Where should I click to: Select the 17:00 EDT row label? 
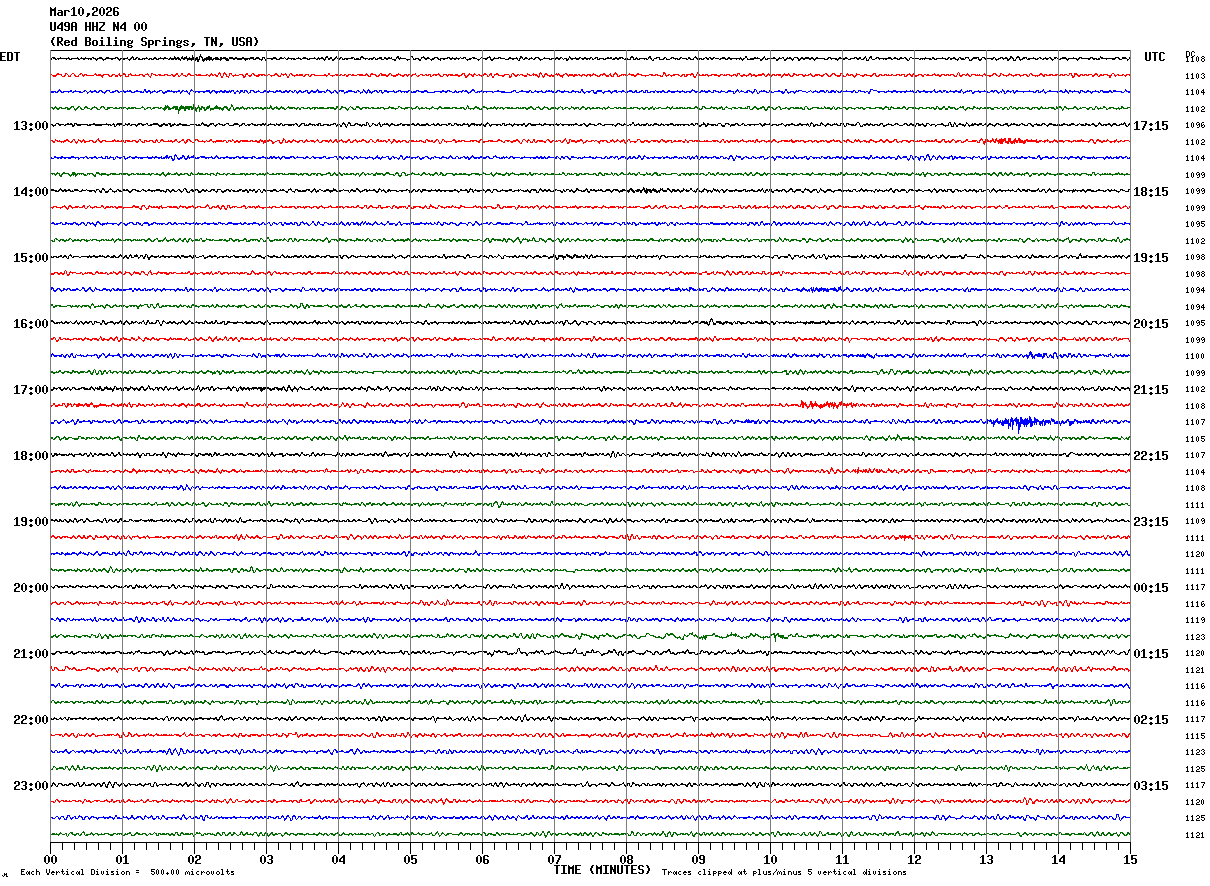30,390
